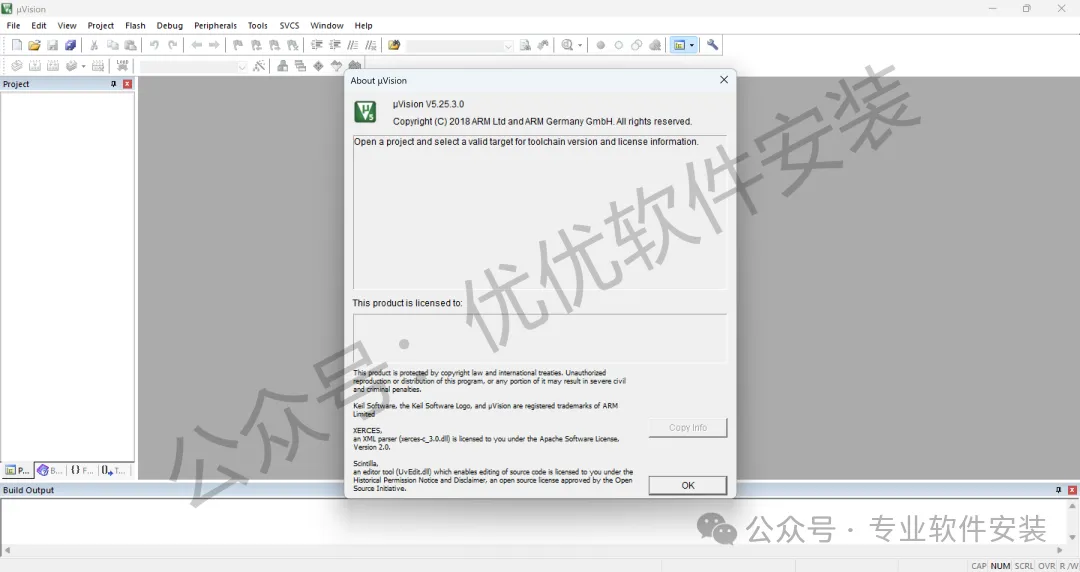Translate current file icon

point(17,65)
